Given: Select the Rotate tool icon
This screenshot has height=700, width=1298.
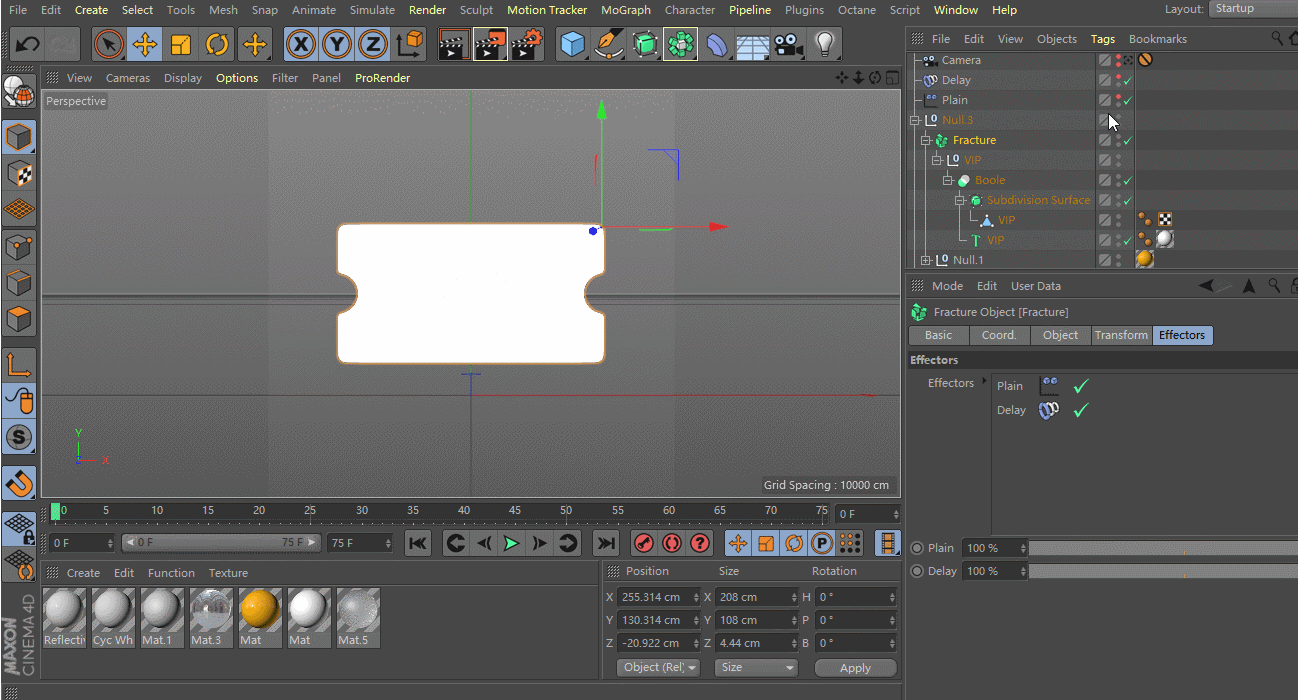Looking at the screenshot, I should pyautogui.click(x=217, y=45).
